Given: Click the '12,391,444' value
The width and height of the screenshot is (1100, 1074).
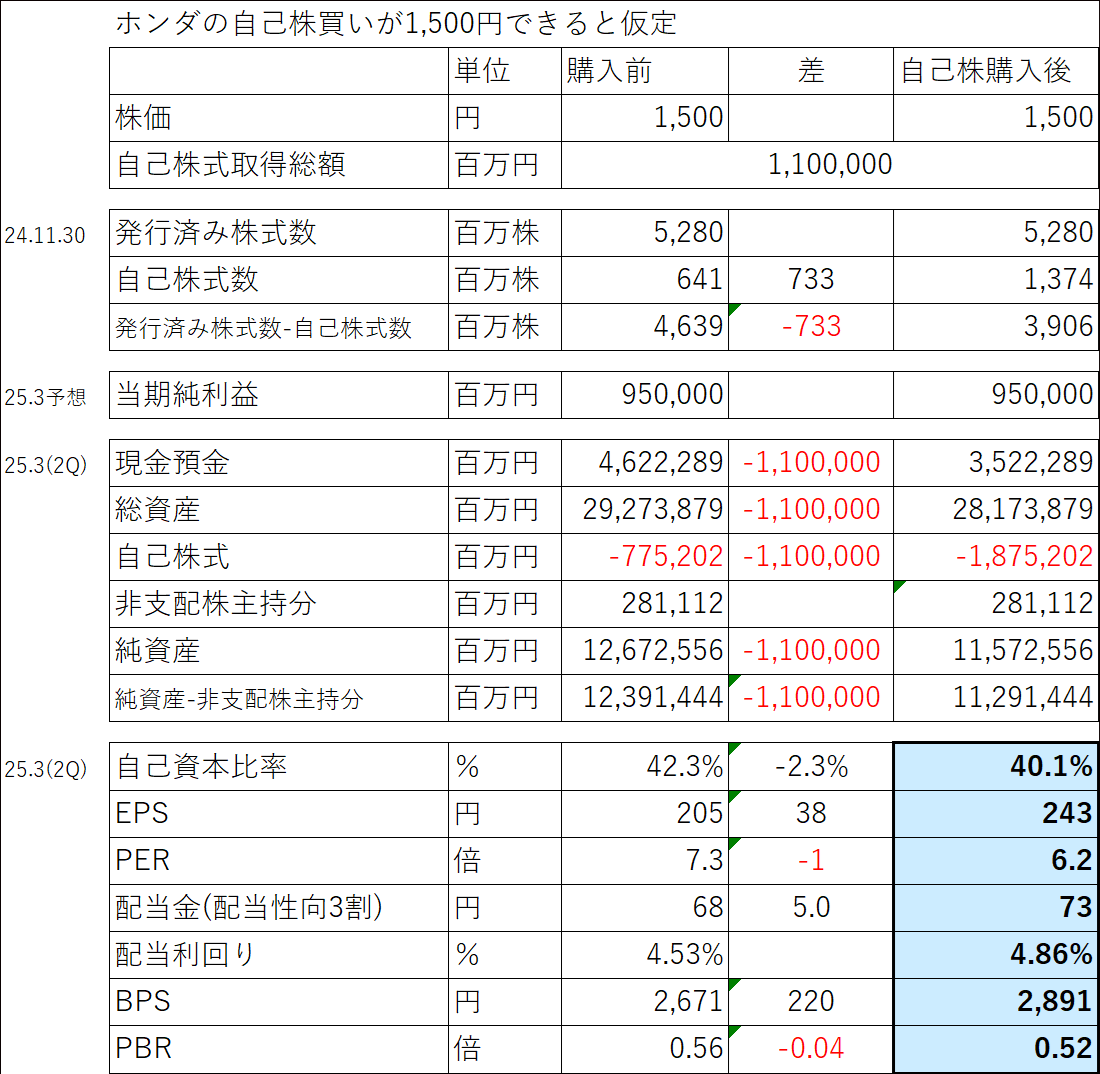Looking at the screenshot, I should [x=652, y=697].
